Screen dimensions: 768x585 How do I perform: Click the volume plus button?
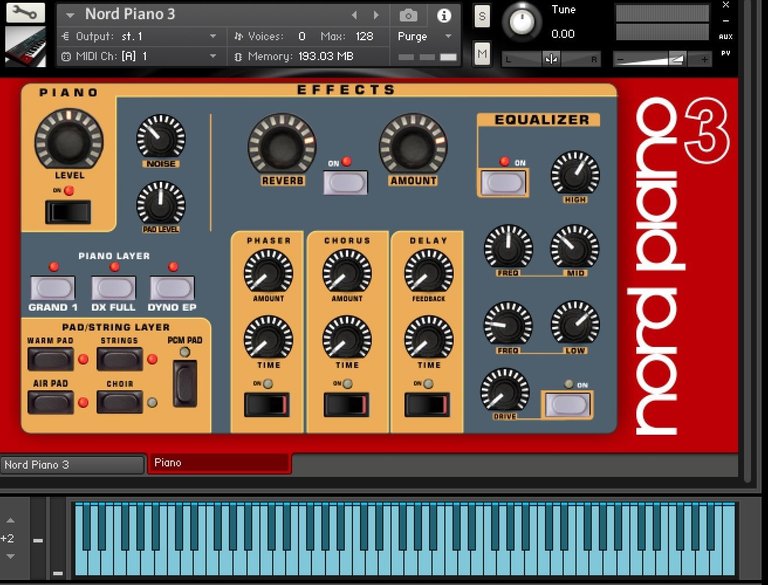point(704,60)
